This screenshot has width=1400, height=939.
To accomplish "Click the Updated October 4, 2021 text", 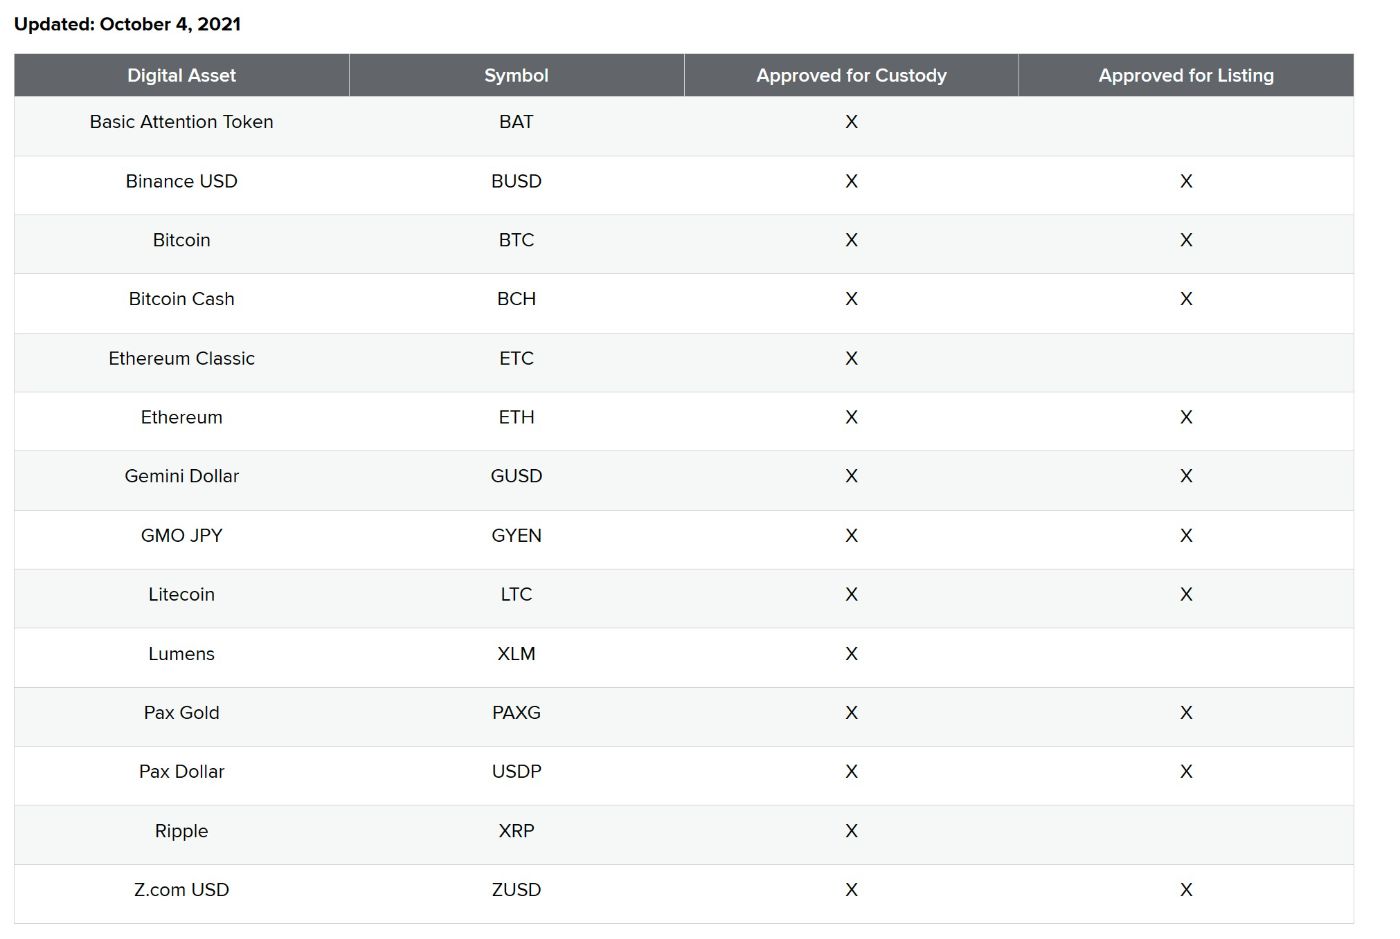I will 127,24.
